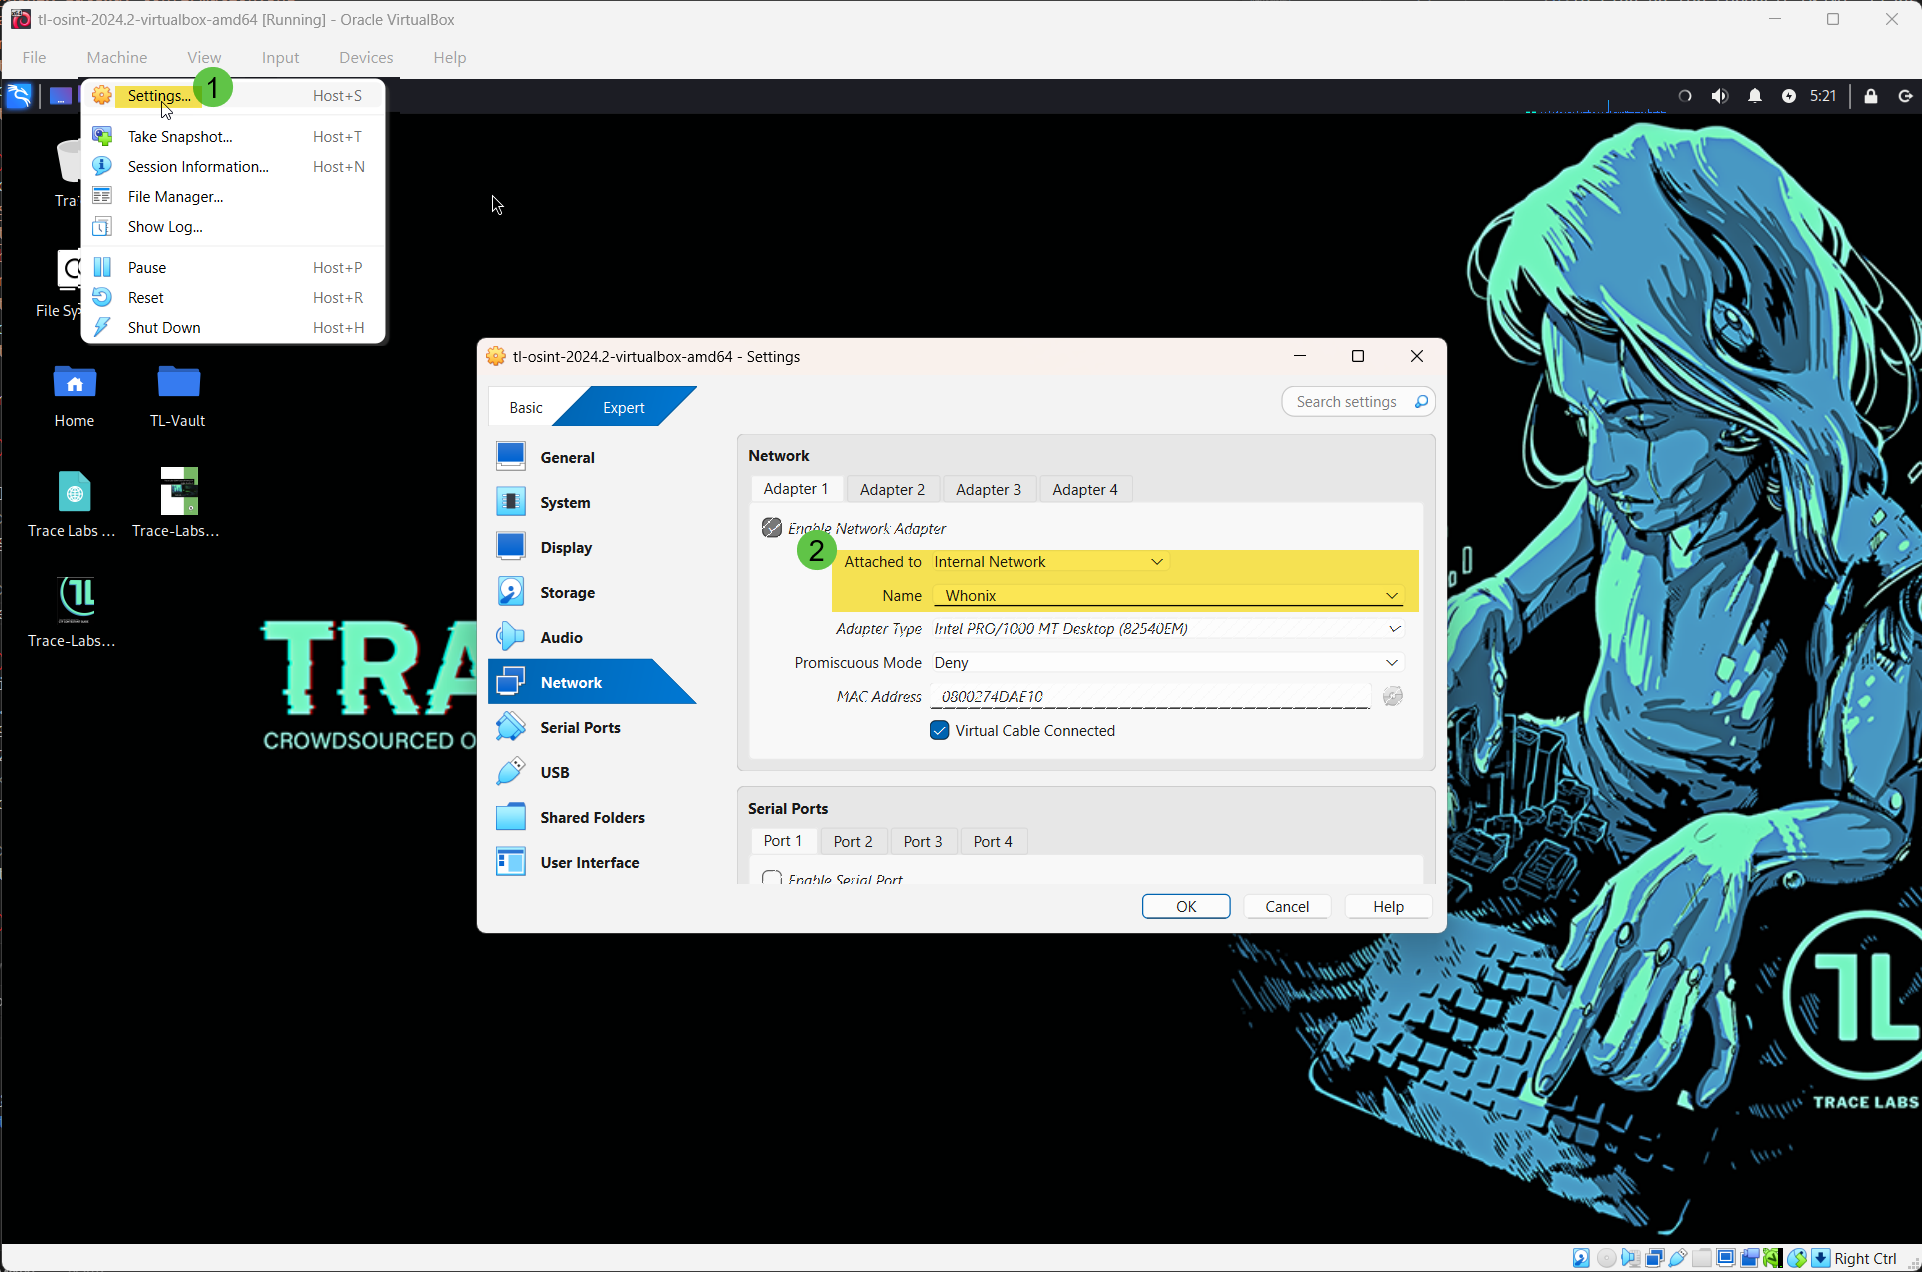Toggle Enable Network Adapter

pos(771,527)
